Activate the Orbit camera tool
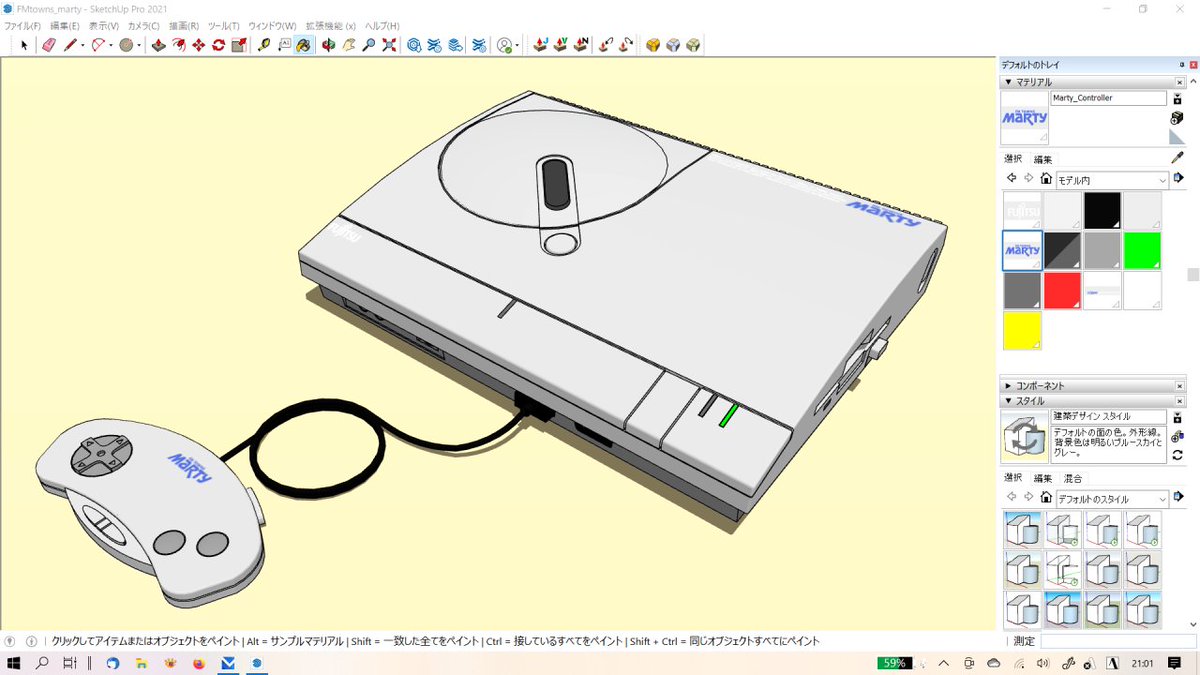 click(328, 45)
